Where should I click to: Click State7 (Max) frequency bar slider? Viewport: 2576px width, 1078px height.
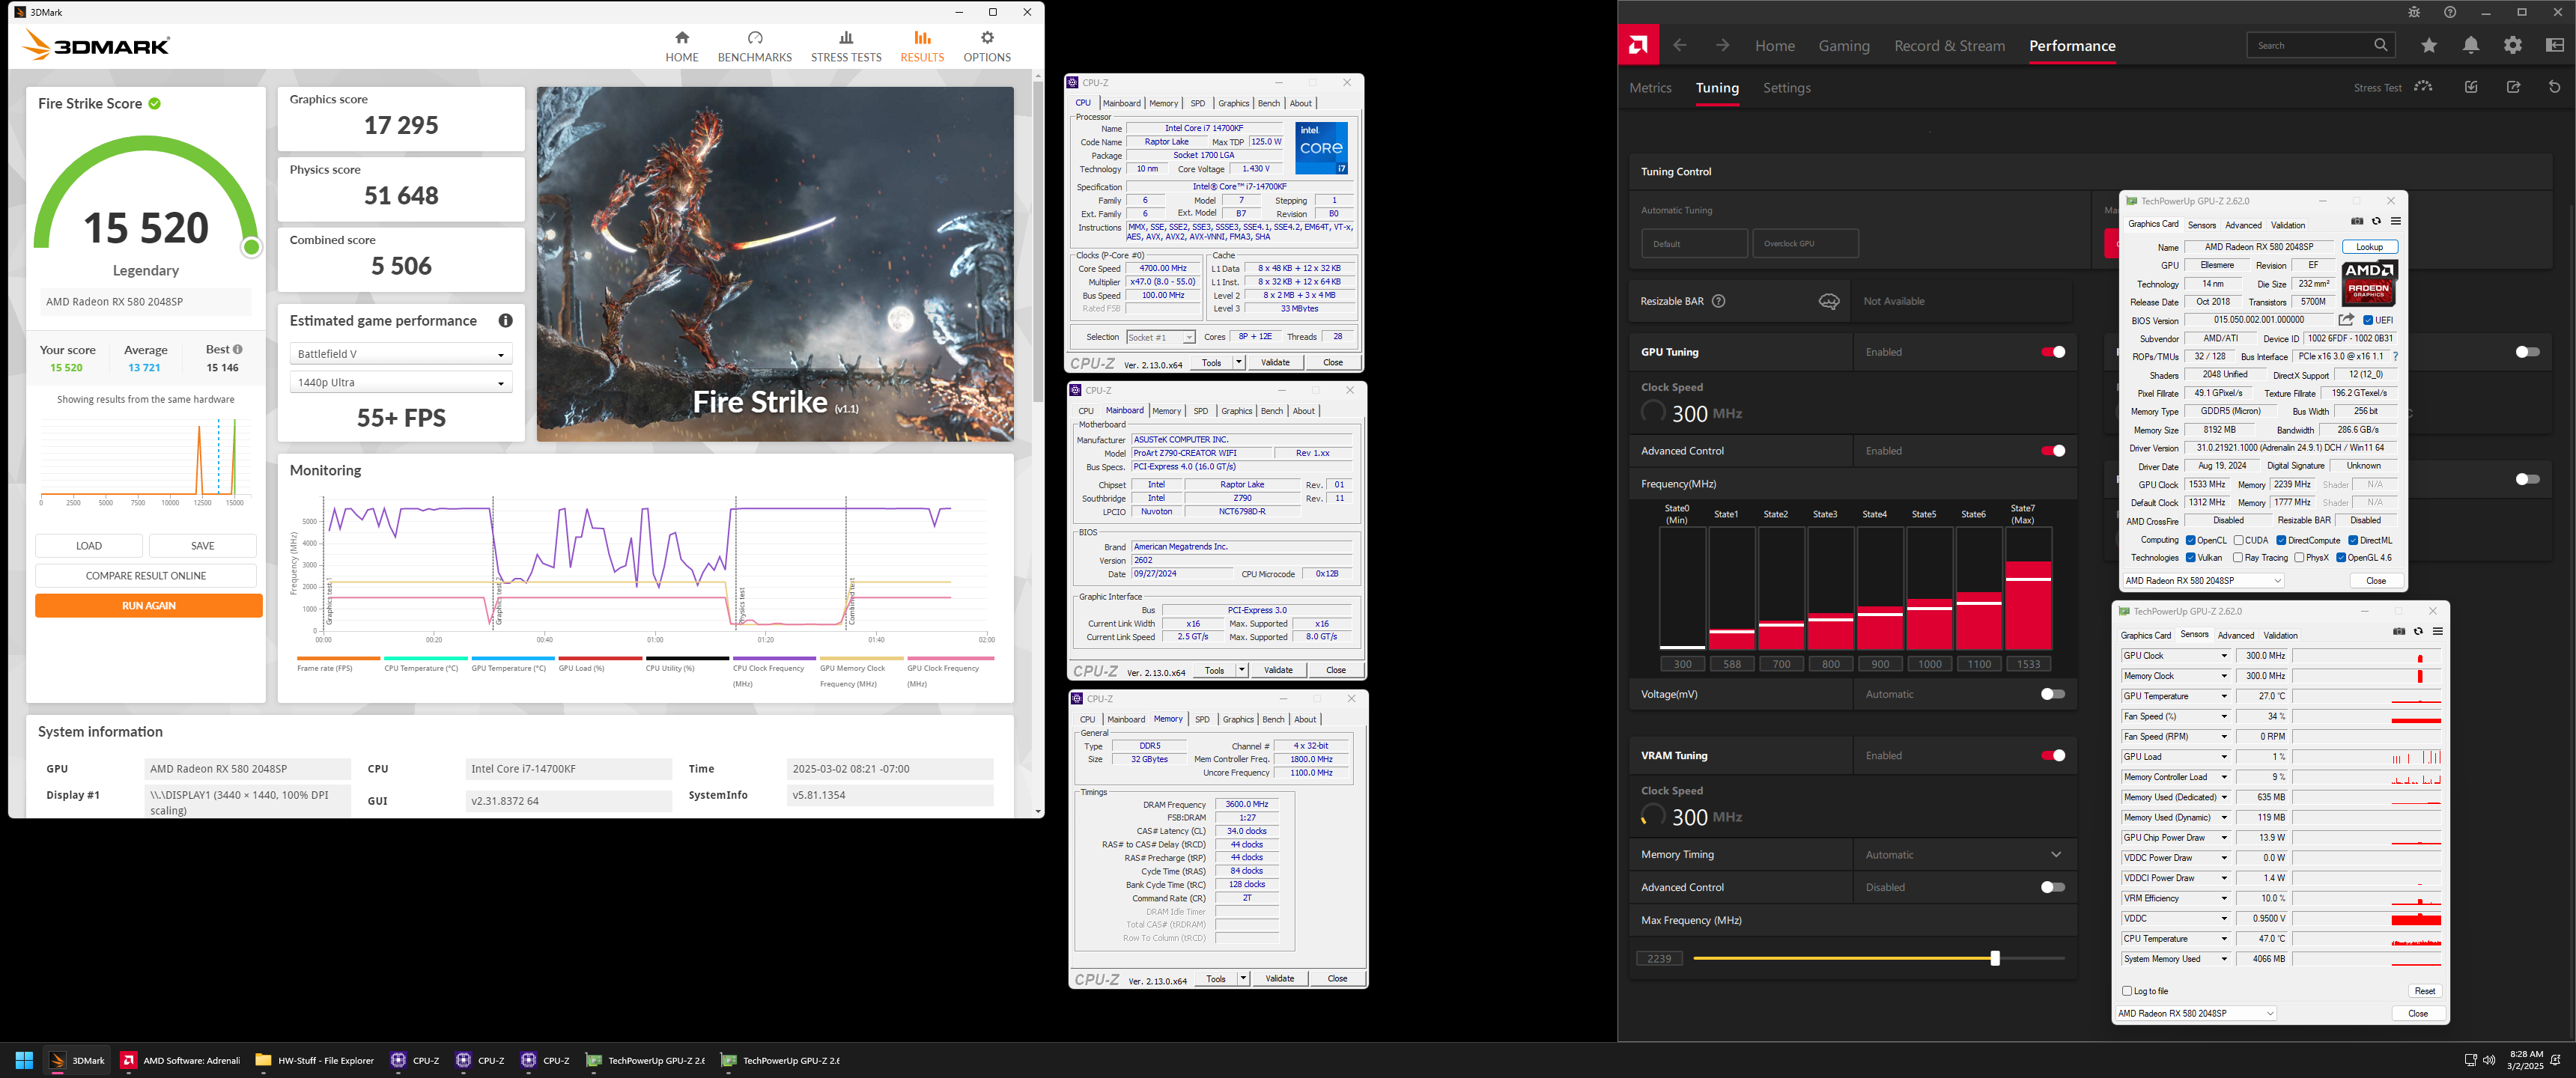2029,589
